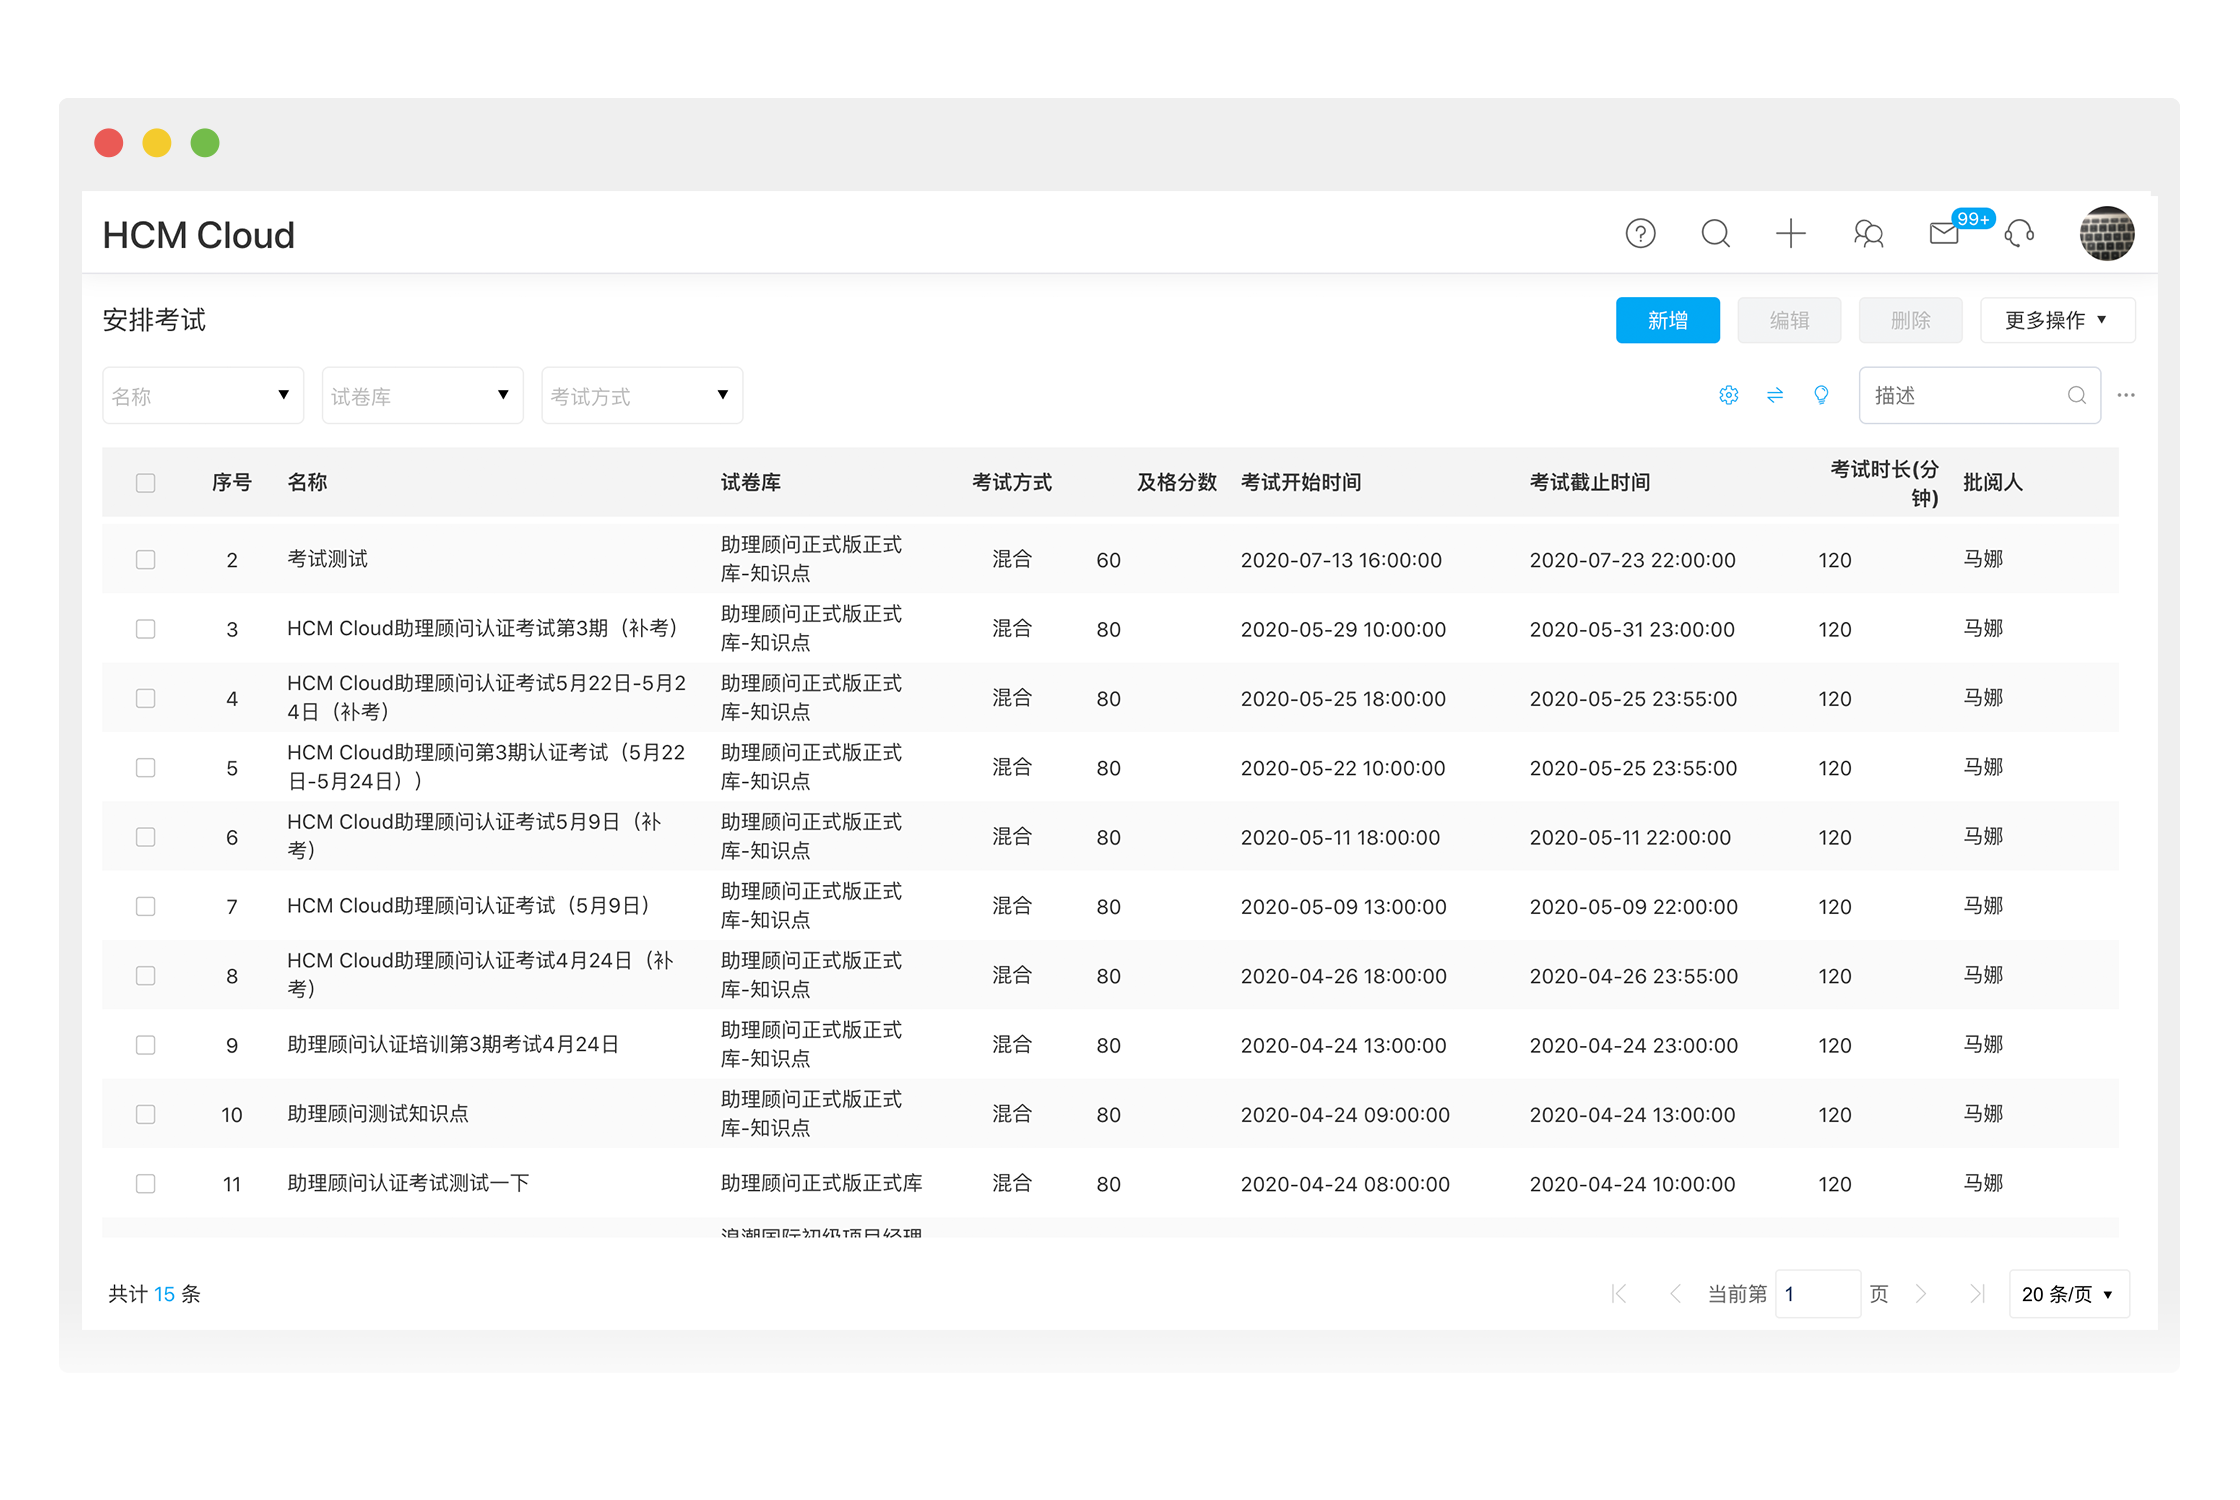Select checkbox for 助理顾问认证培训第3期考试4月24日
Screen dimensions: 2240x1500
[x=146, y=1045]
